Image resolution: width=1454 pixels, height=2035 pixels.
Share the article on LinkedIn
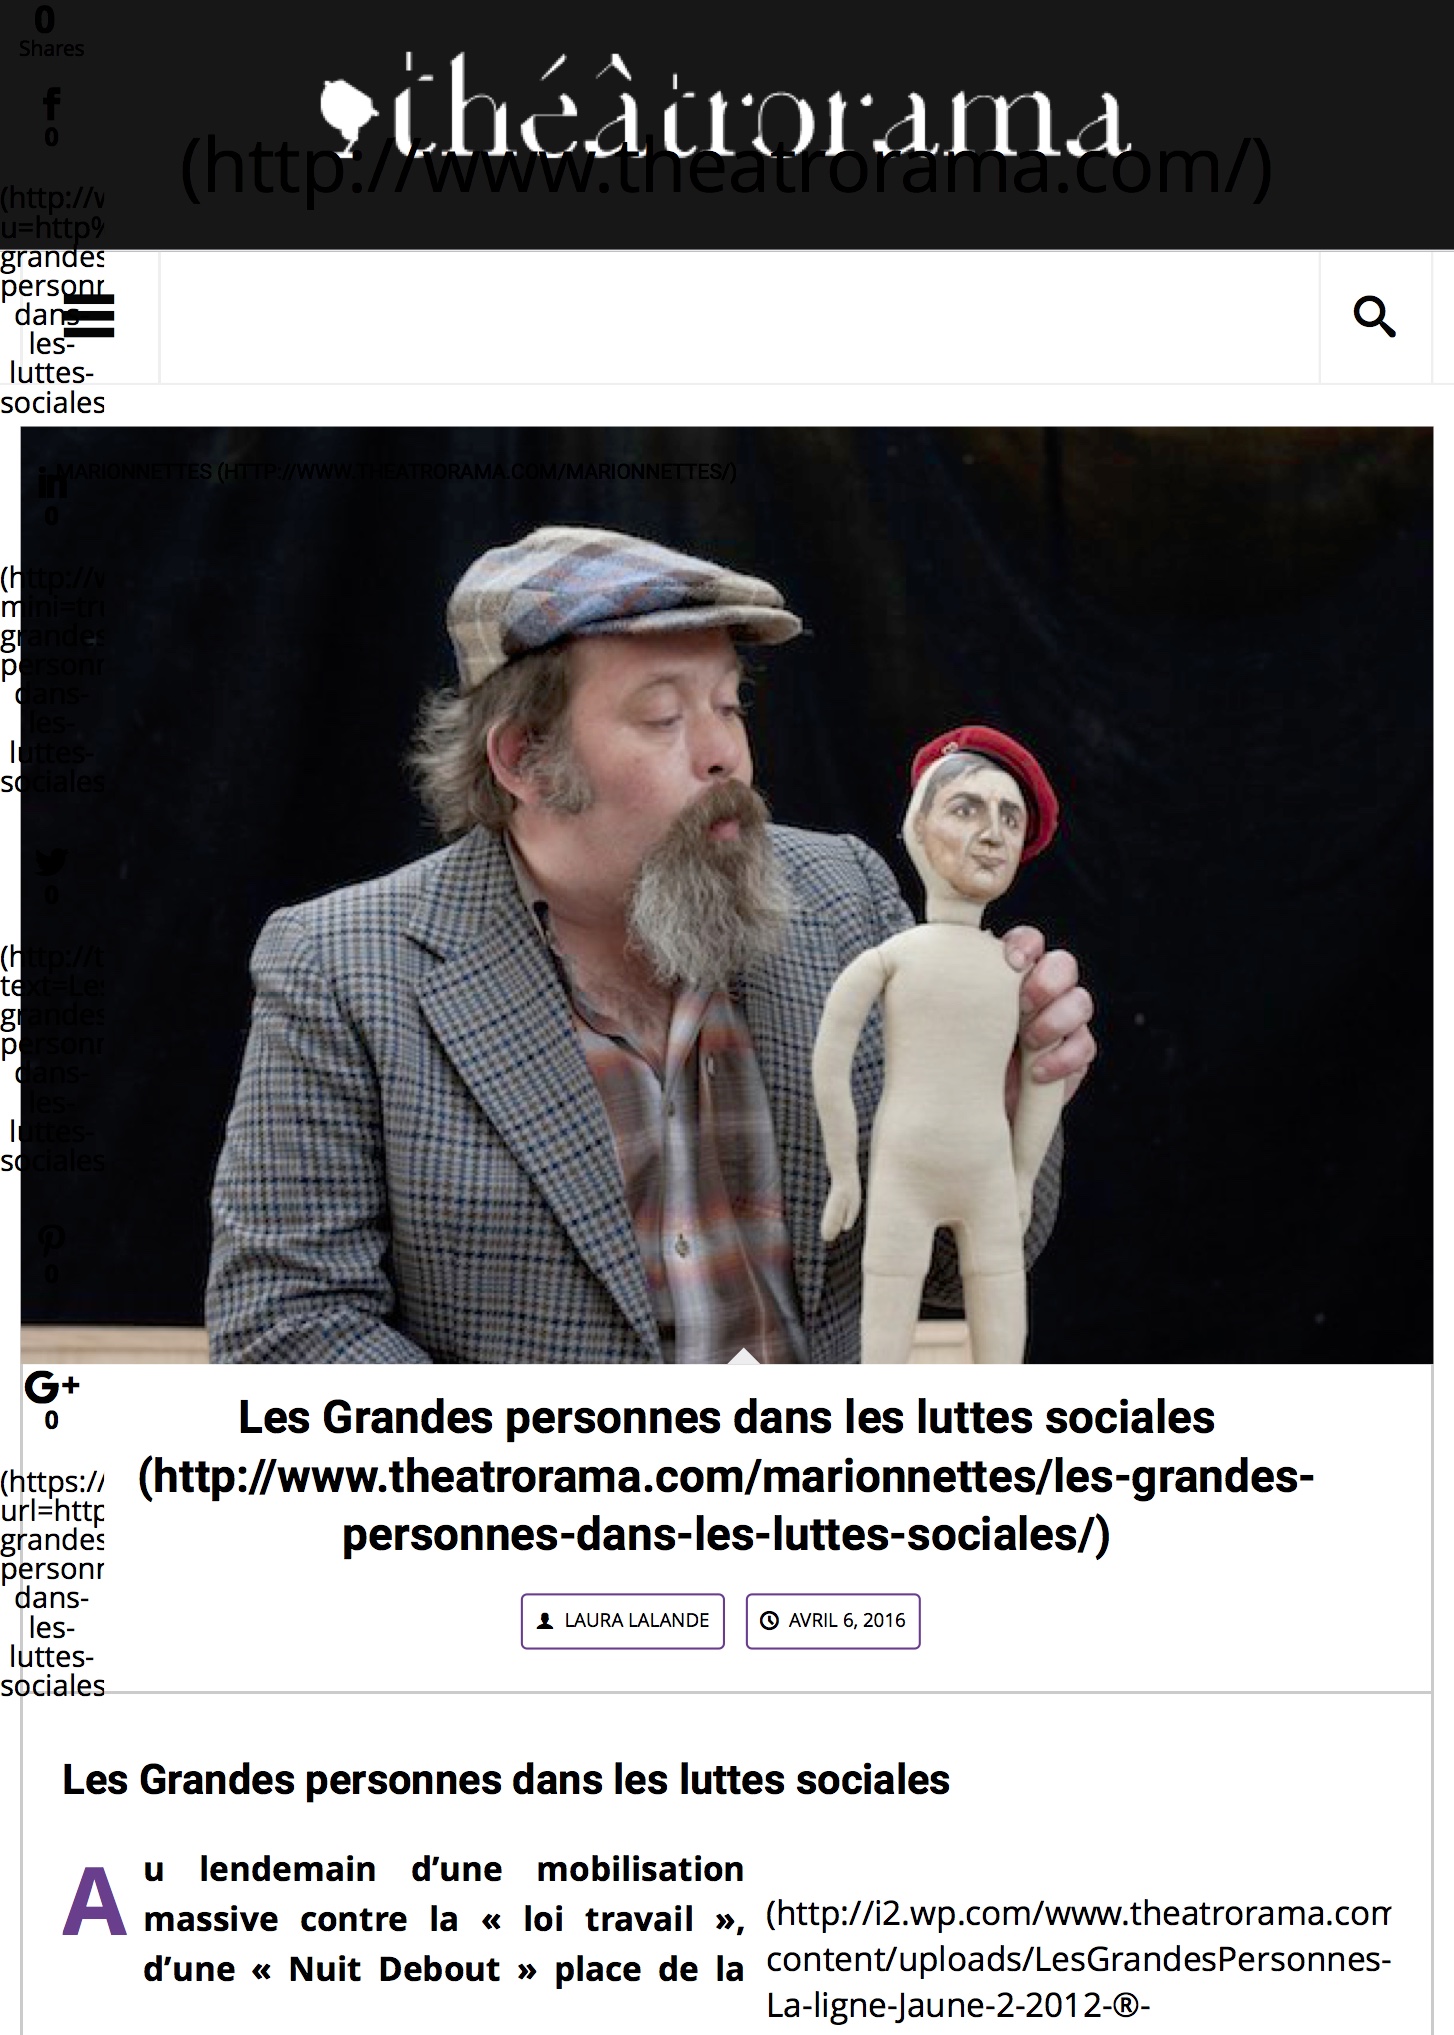coord(52,484)
